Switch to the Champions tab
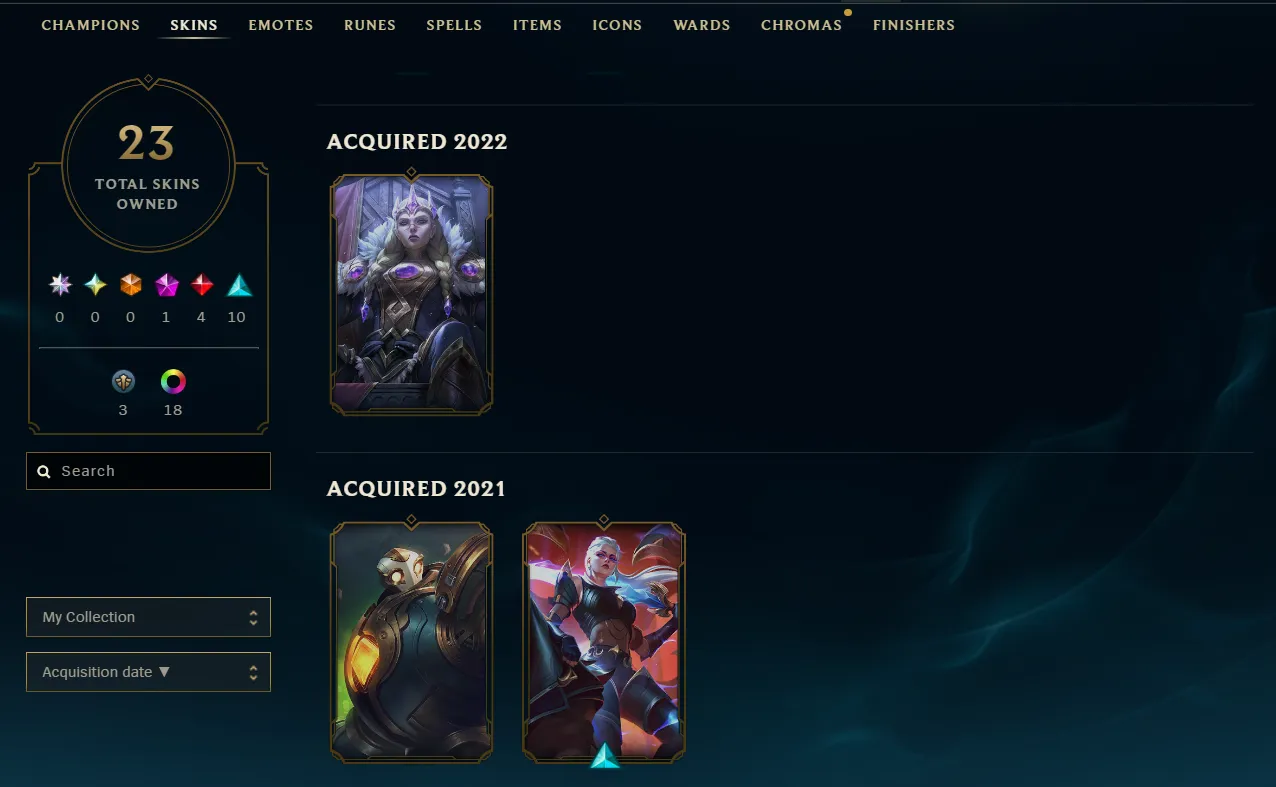The width and height of the screenshot is (1276, 787). click(90, 25)
